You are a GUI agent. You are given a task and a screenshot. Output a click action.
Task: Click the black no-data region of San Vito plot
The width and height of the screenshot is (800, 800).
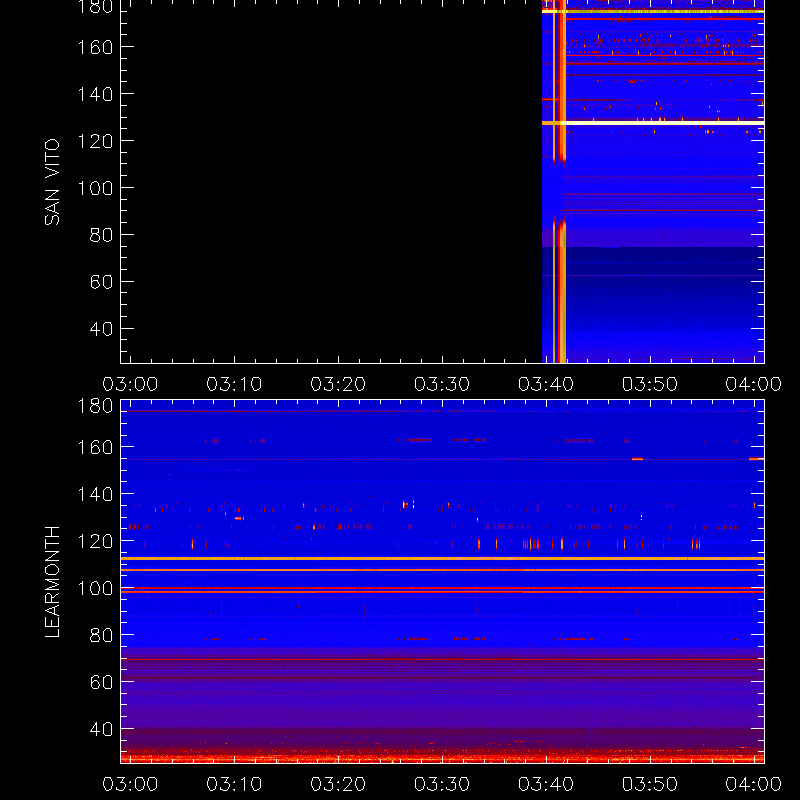click(x=331, y=182)
